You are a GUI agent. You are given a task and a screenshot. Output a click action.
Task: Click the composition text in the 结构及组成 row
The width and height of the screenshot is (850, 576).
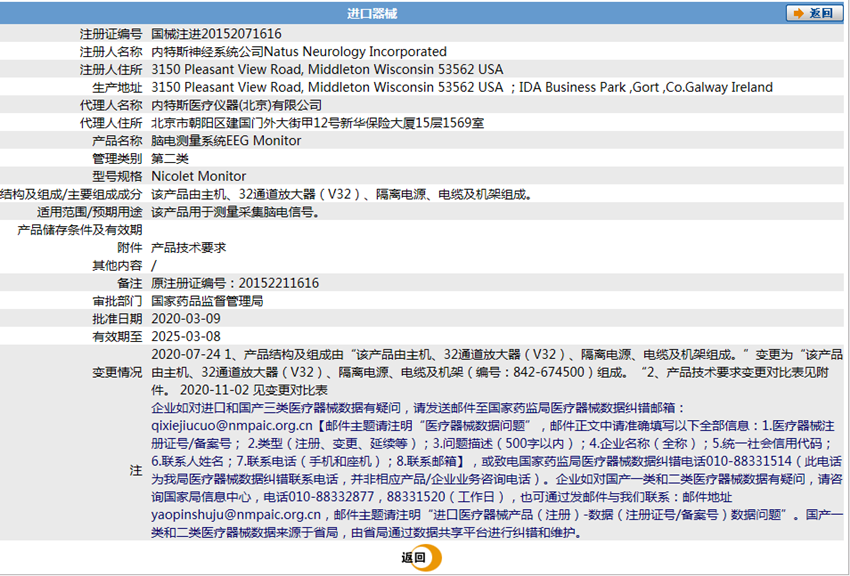coord(342,194)
